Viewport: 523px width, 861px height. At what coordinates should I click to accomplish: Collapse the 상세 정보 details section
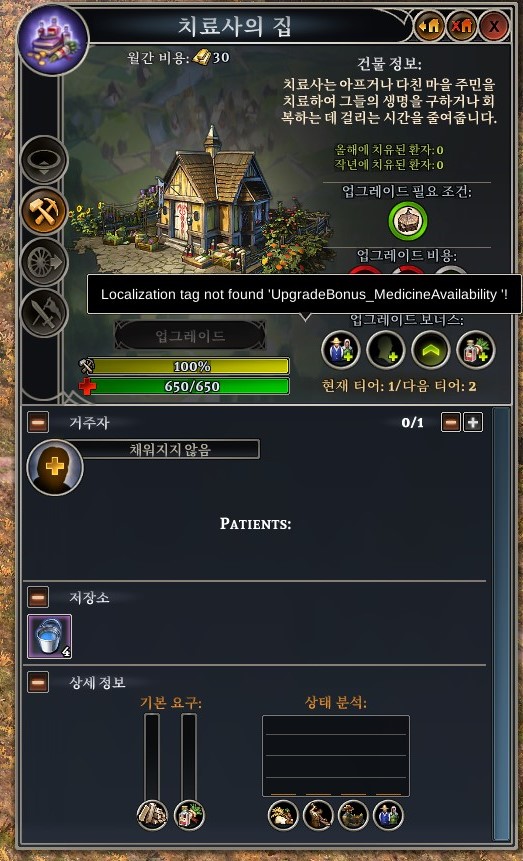point(38,682)
